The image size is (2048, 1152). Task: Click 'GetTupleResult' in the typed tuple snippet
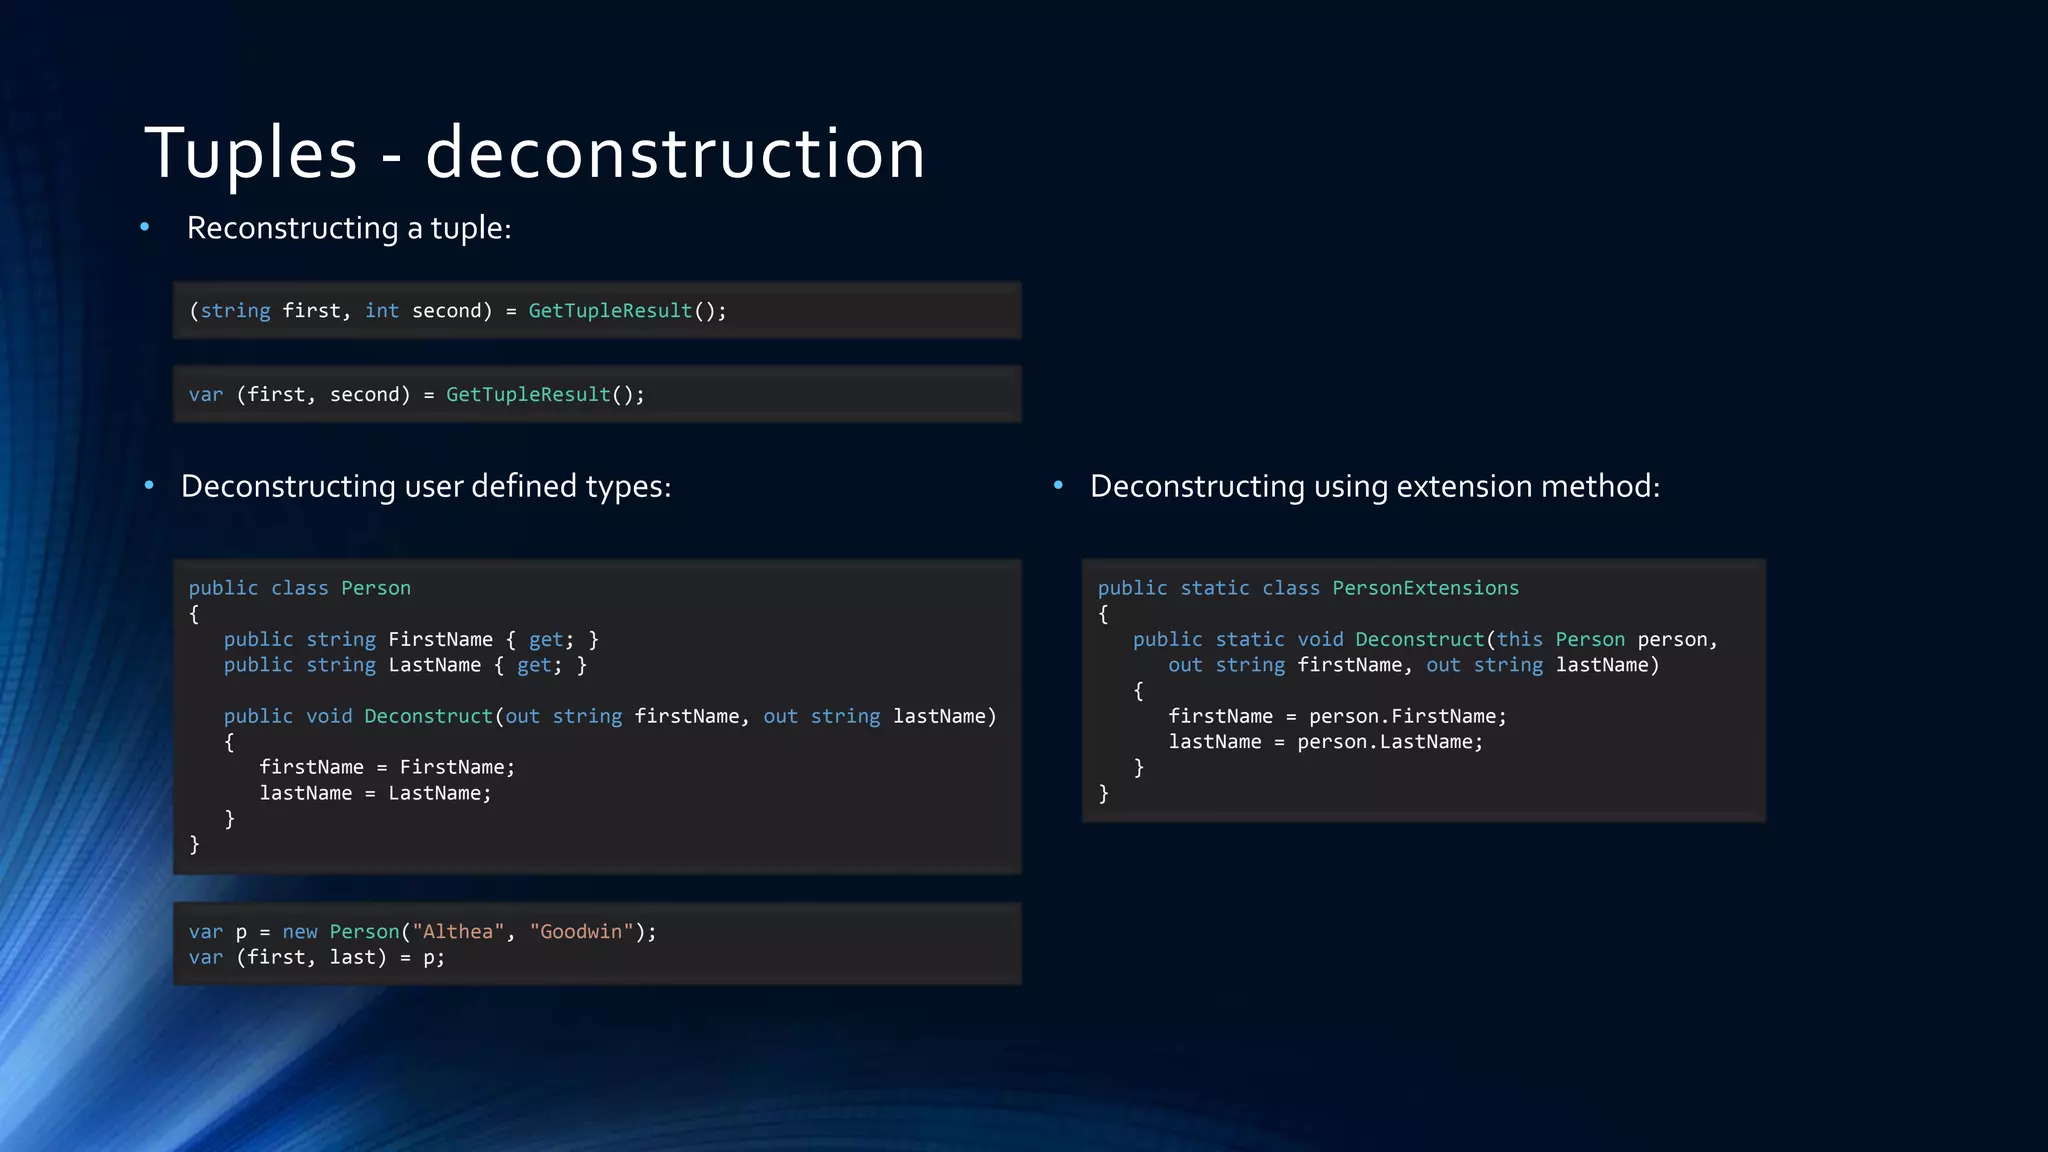[610, 311]
